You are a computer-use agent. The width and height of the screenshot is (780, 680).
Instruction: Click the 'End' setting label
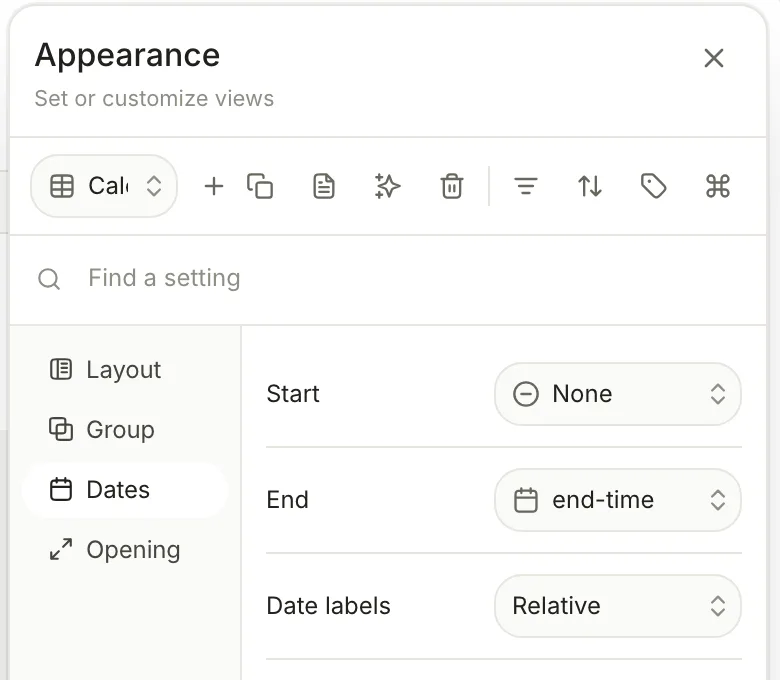point(288,500)
